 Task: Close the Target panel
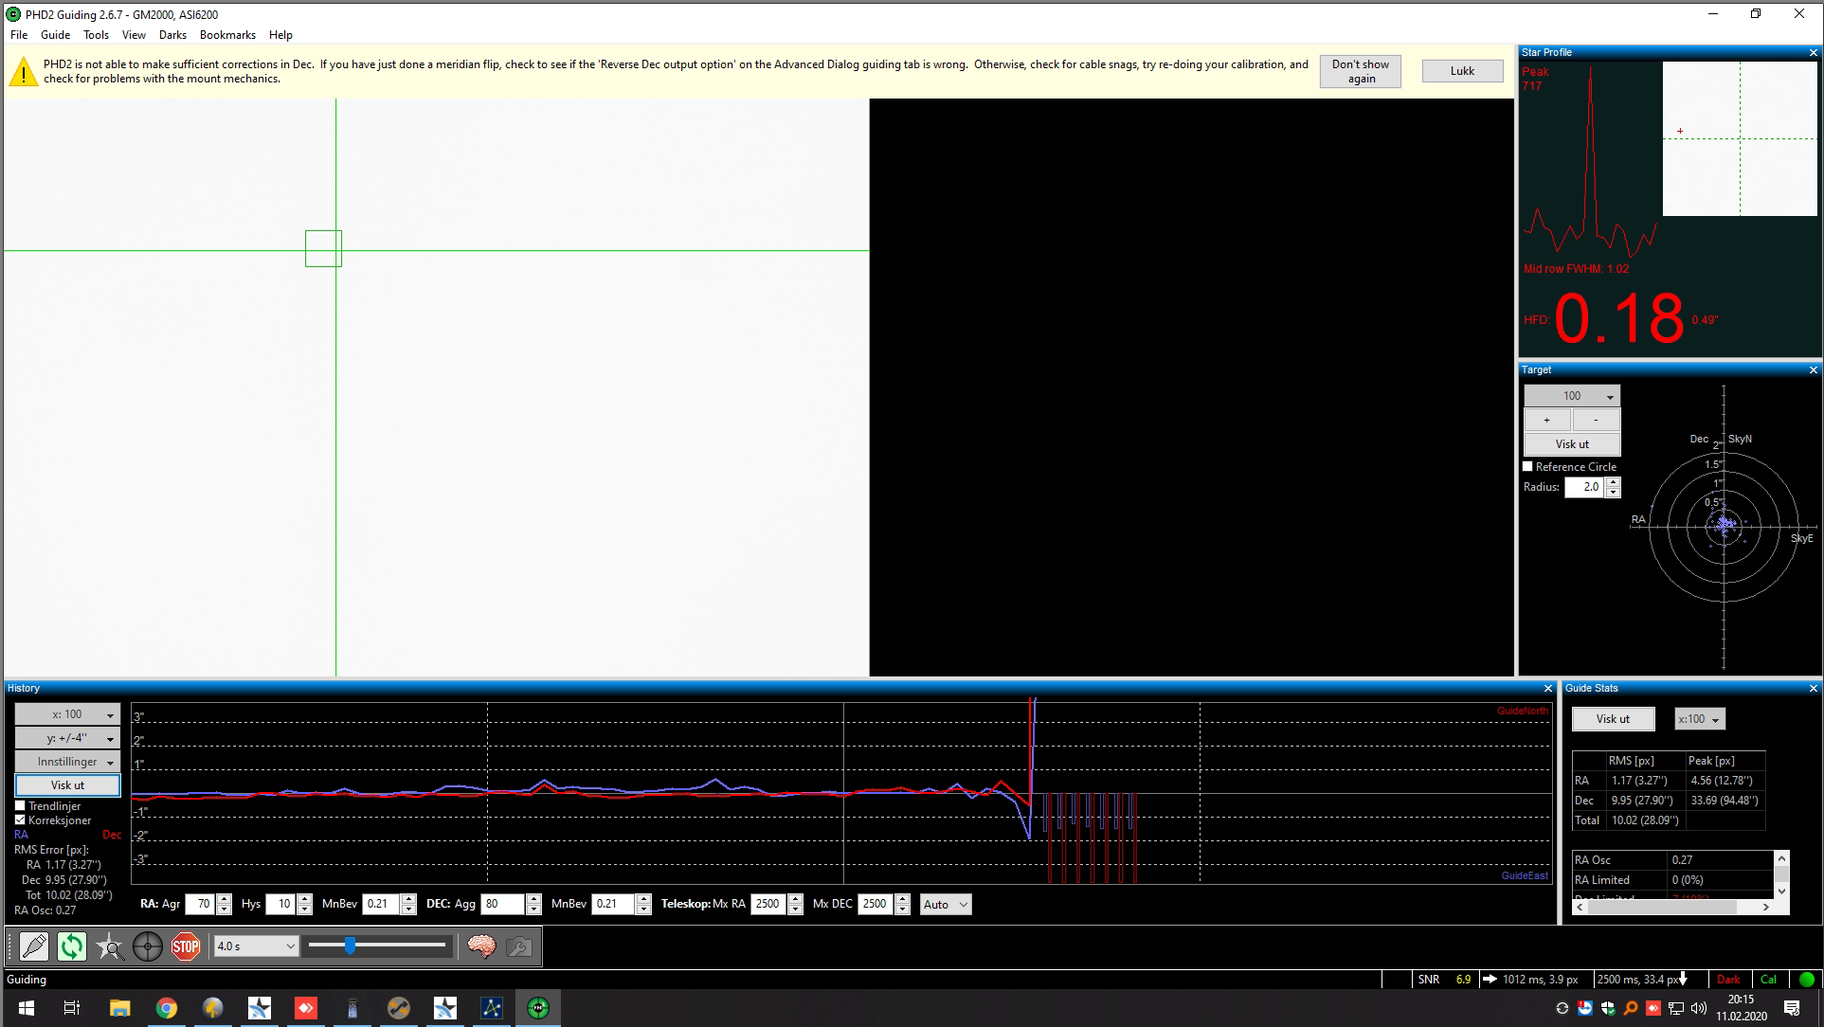click(1813, 370)
